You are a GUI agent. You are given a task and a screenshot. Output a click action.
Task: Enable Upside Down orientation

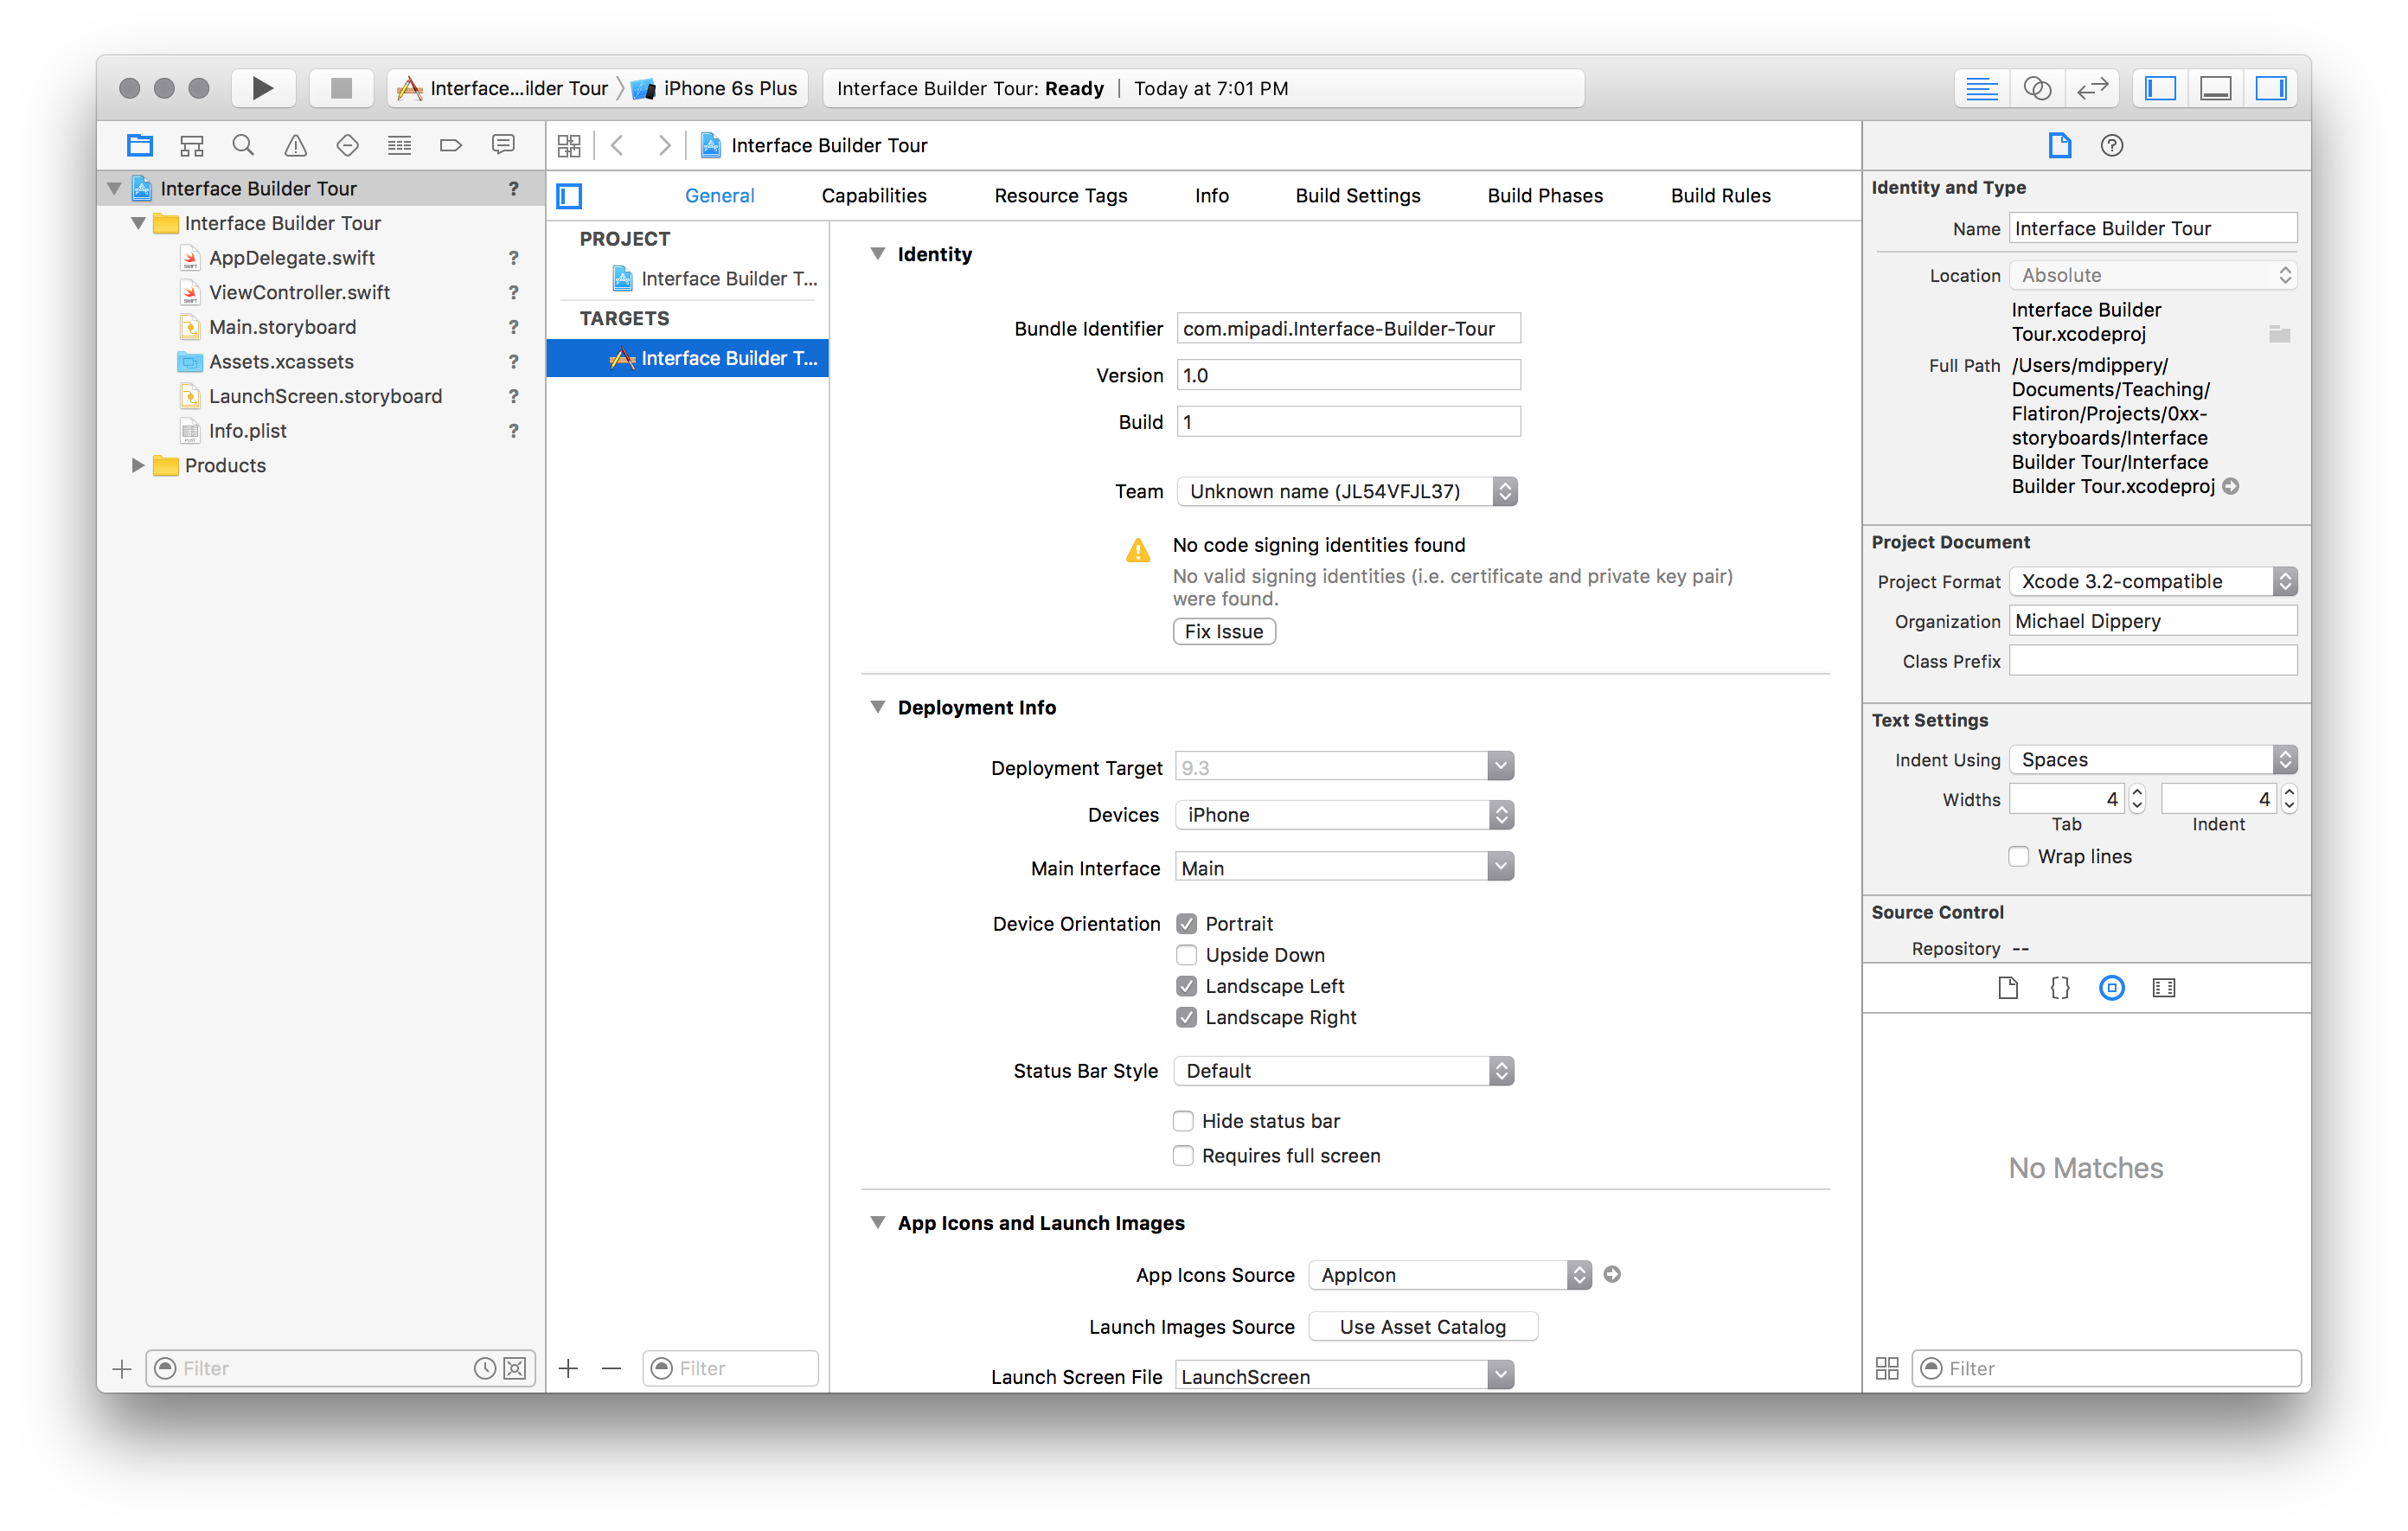tap(1187, 955)
